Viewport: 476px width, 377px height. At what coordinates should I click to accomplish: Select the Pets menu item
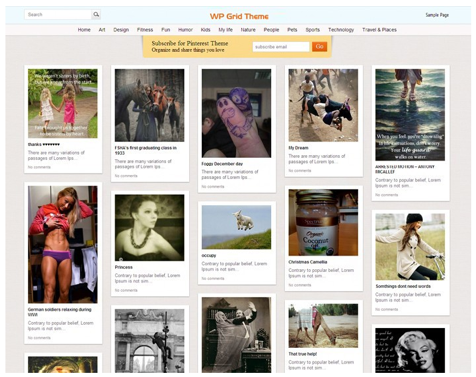(292, 30)
